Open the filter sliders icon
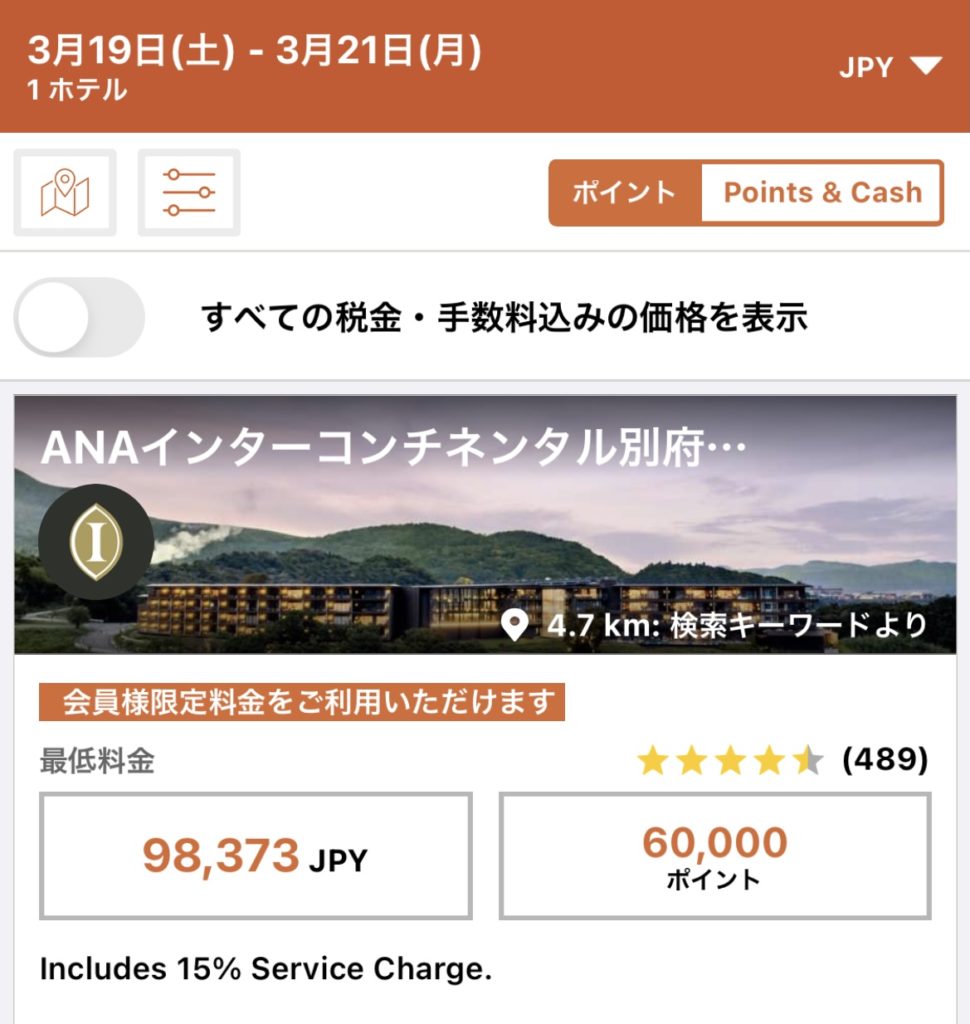This screenshot has height=1024, width=970. 189,193
